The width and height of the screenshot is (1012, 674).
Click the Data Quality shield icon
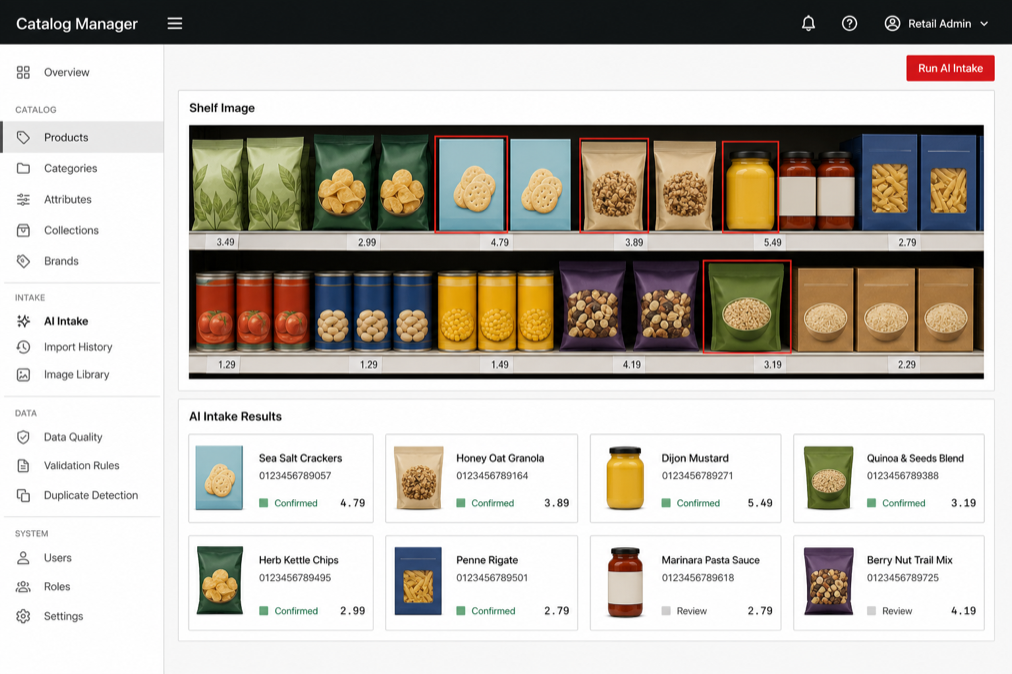click(23, 437)
